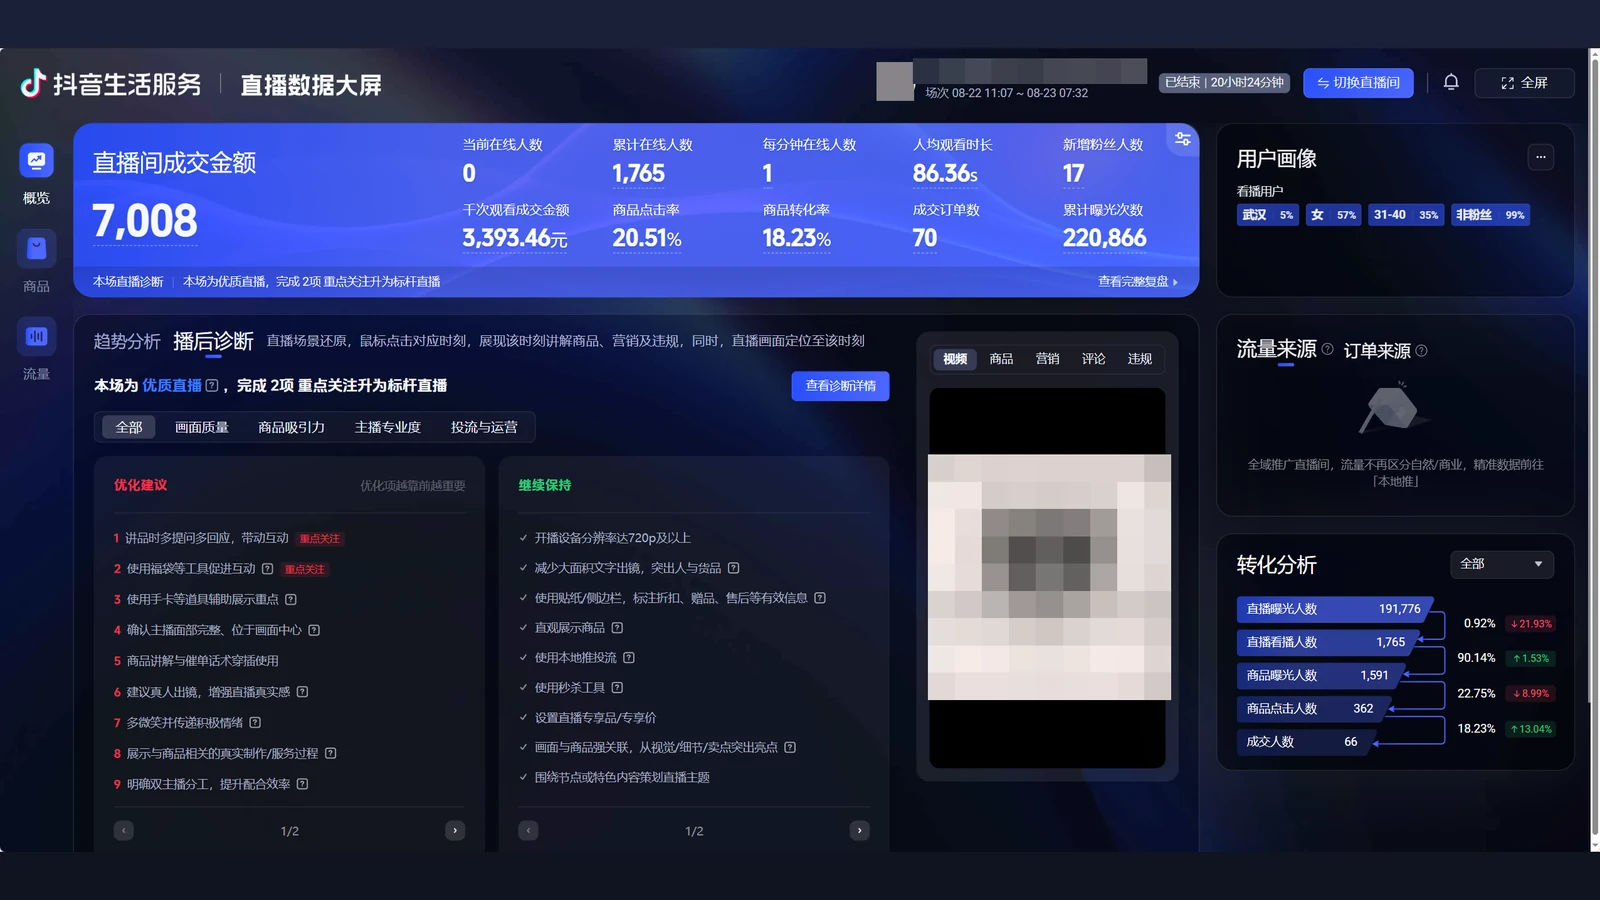Click help icon for 使用福袋等工具促进互动
This screenshot has width=1600, height=900.
(x=267, y=569)
